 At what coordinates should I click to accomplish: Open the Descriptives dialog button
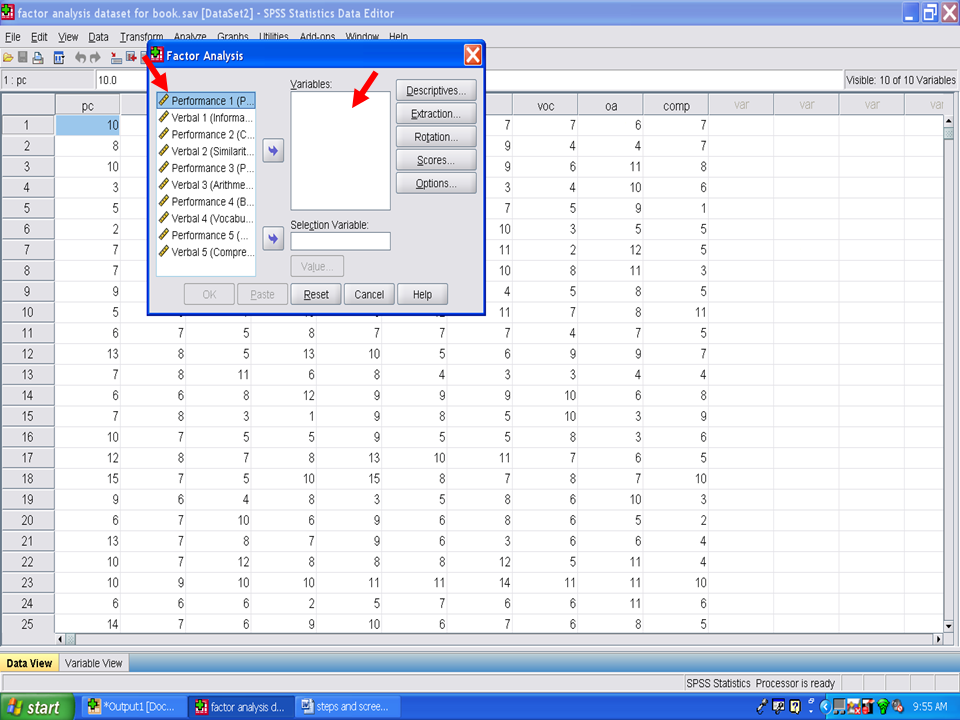pyautogui.click(x=436, y=91)
